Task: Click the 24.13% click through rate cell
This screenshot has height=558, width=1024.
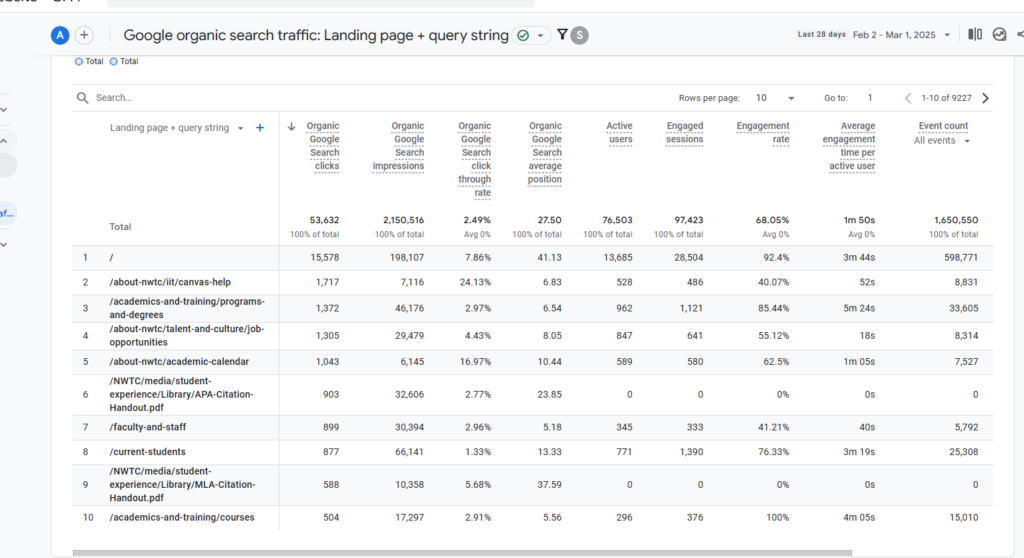Action: coord(475,282)
